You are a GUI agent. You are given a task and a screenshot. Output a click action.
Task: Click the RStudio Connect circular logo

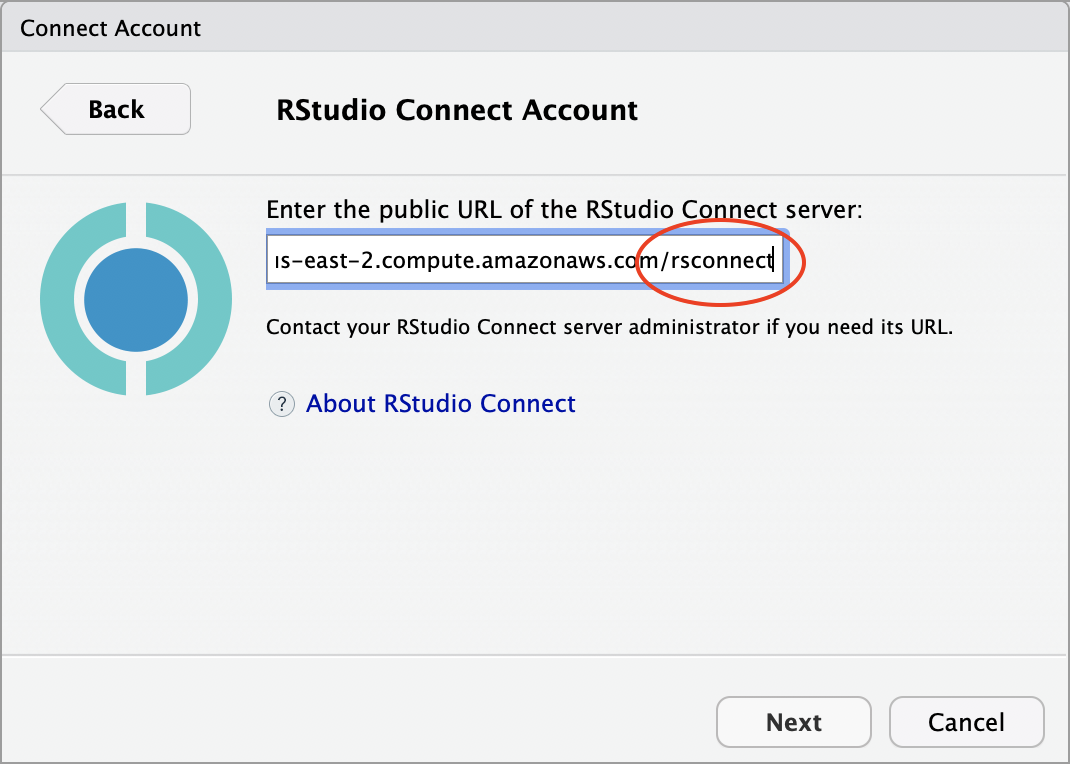(x=136, y=299)
